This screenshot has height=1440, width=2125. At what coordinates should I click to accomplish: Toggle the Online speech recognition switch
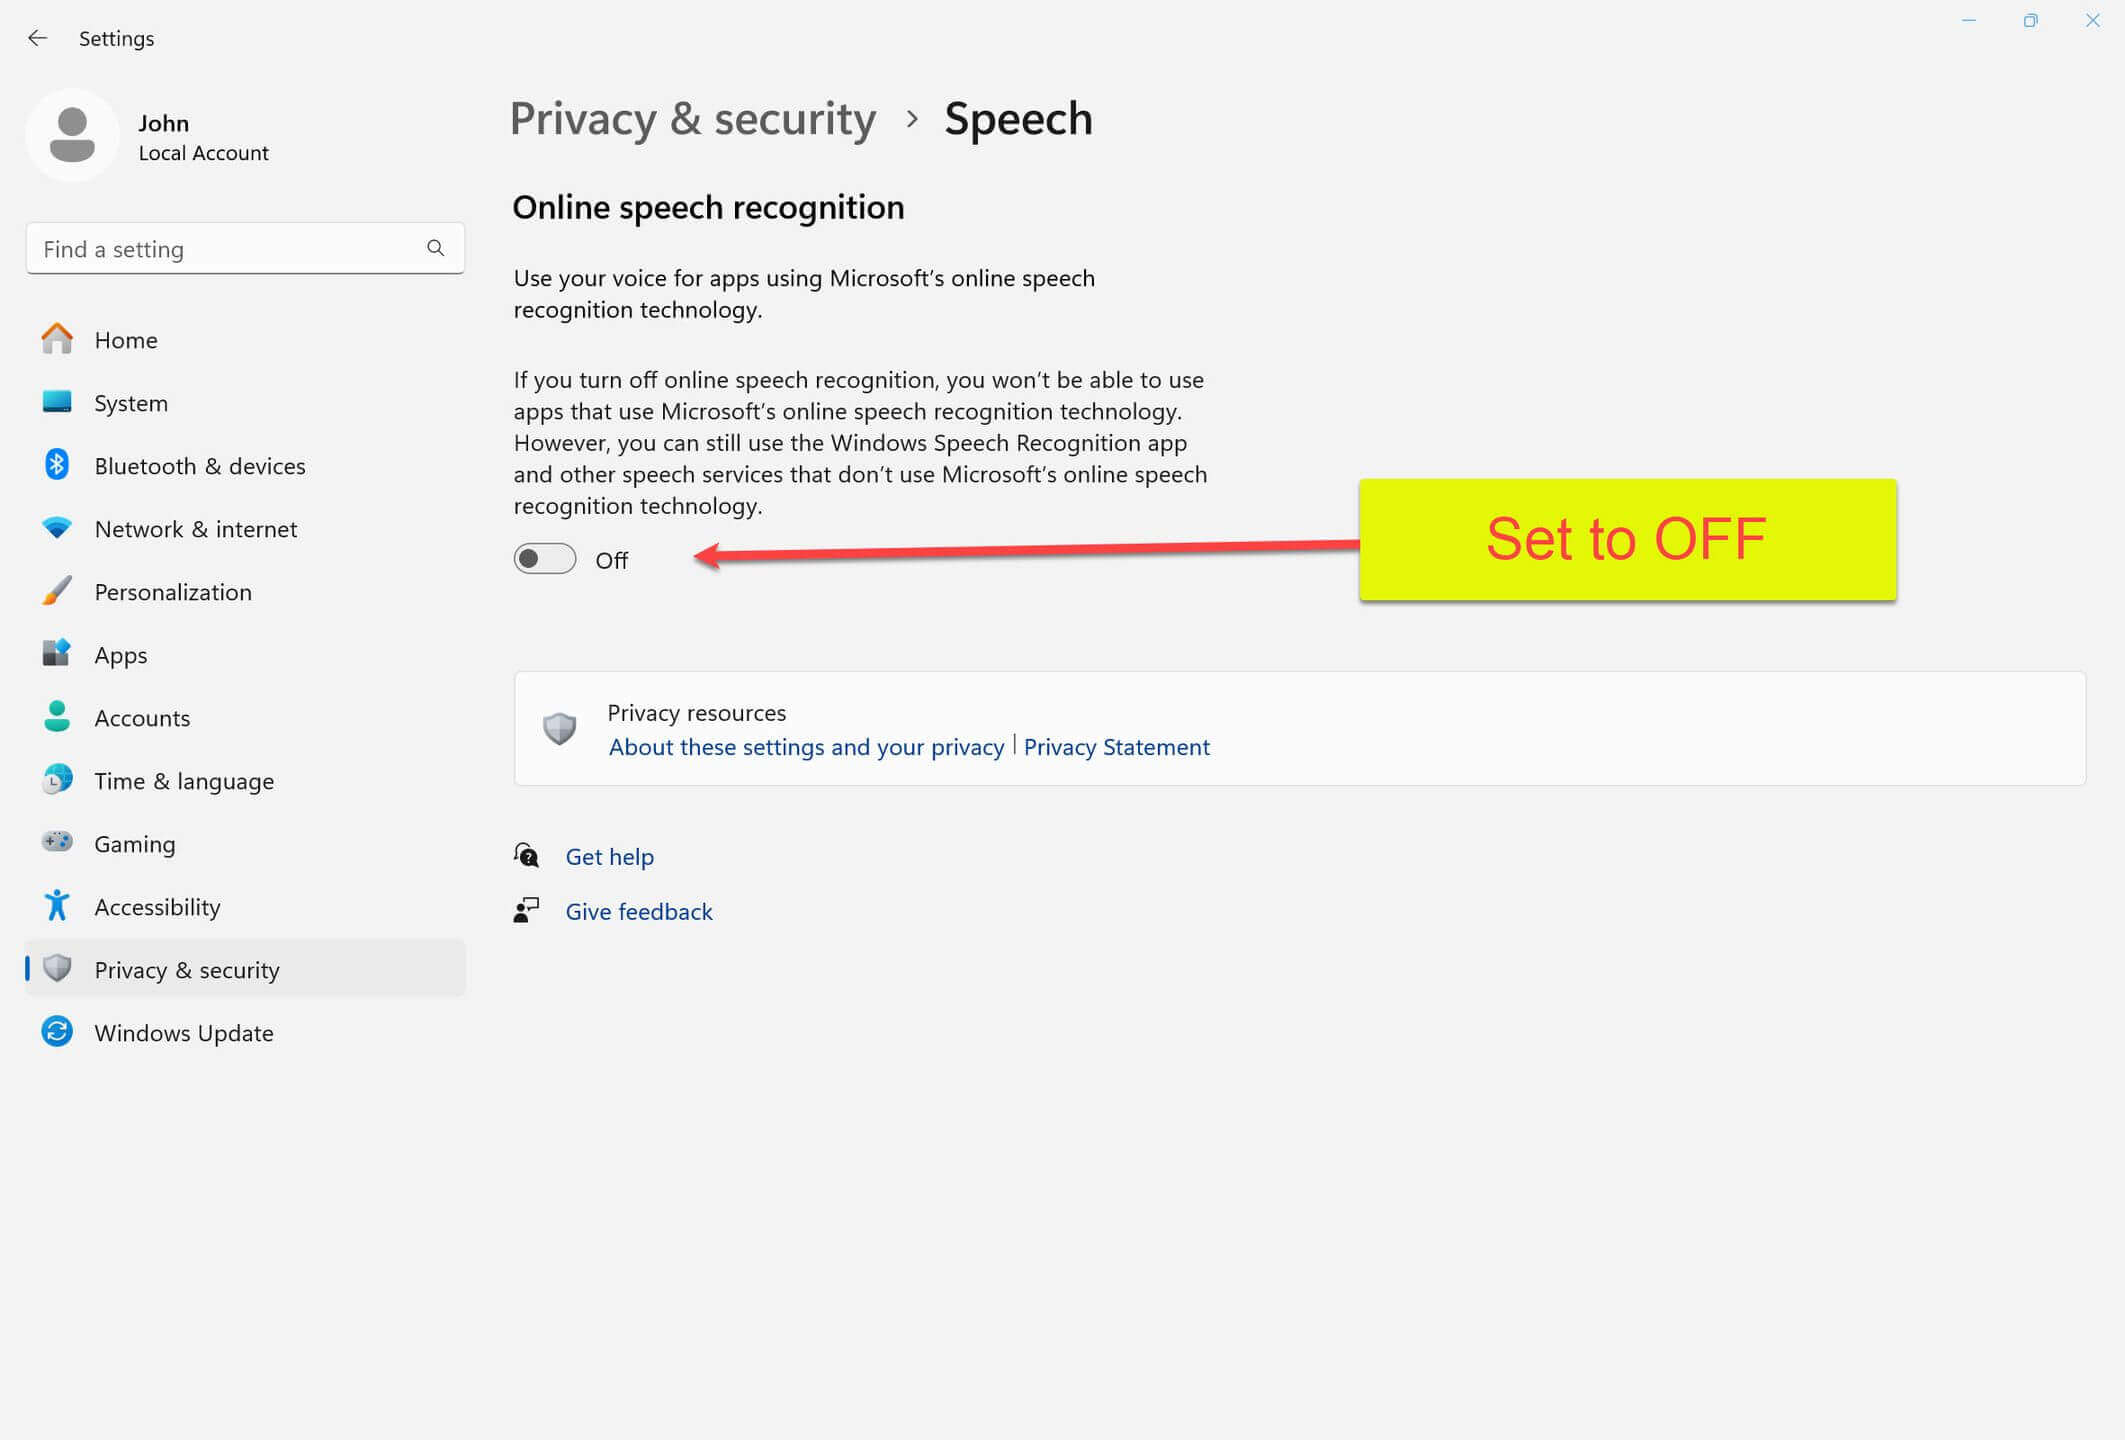tap(545, 559)
